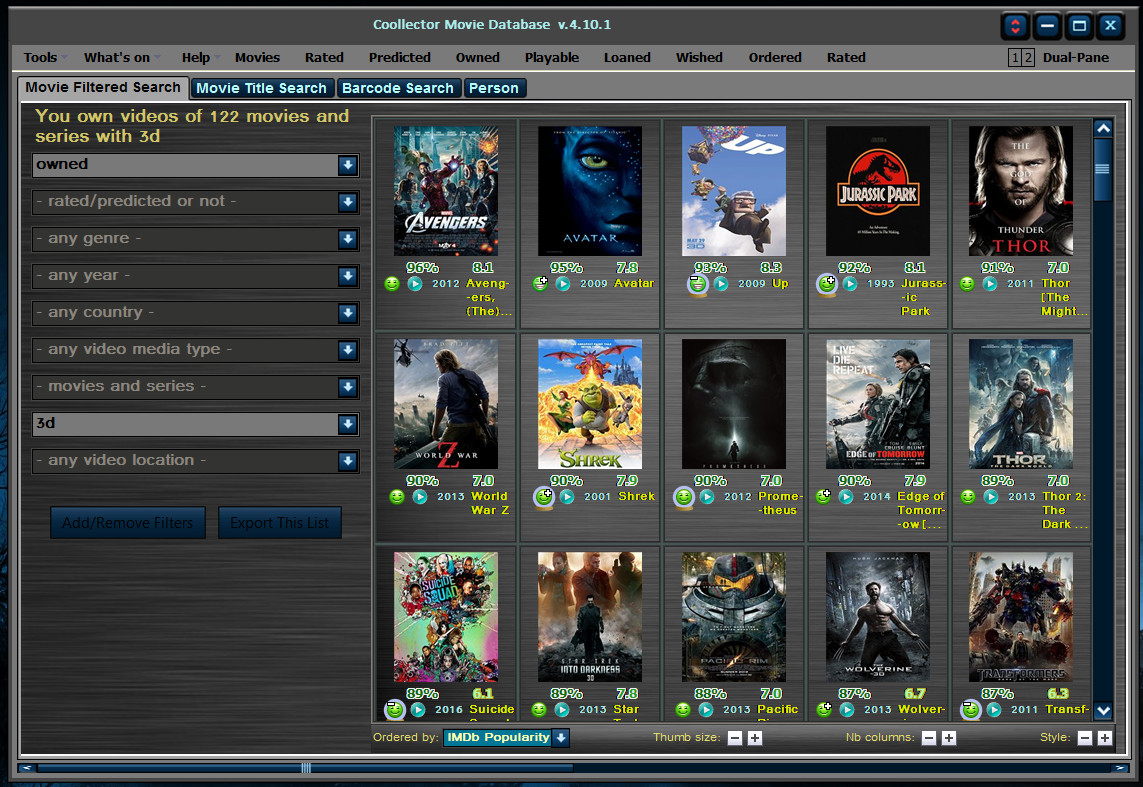The image size is (1143, 787).
Task: Open the any video media type dropdown
Action: pos(348,351)
